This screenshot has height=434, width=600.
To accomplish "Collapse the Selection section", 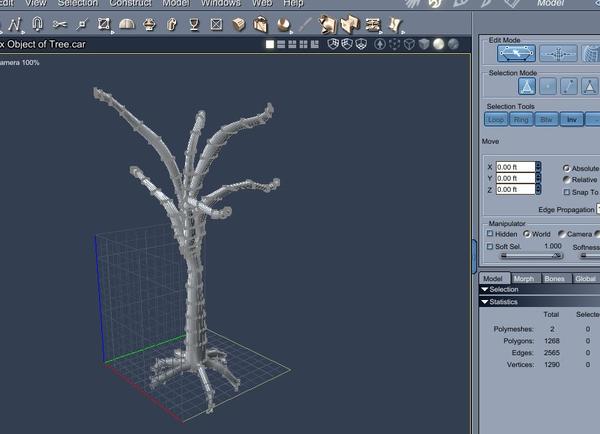I will (x=486, y=289).
